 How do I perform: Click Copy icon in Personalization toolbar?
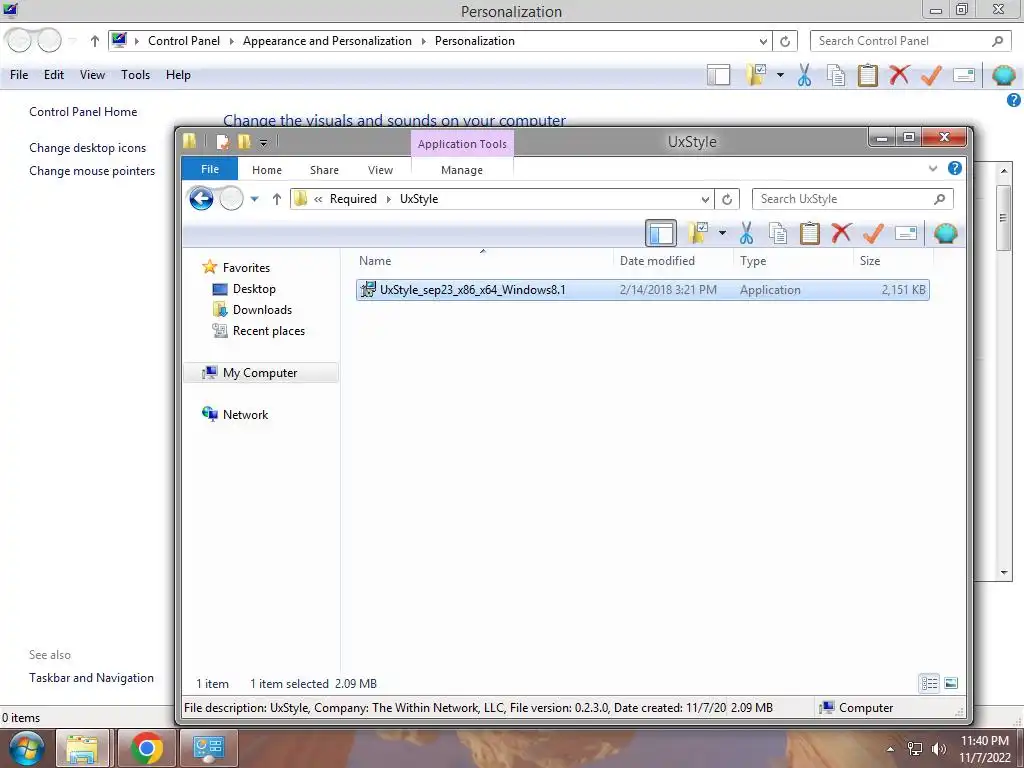point(836,76)
